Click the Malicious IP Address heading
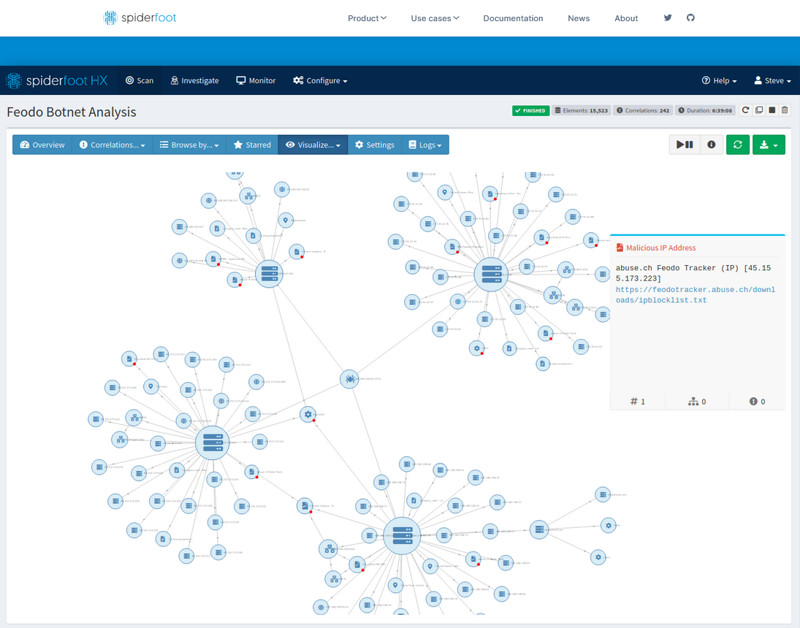The width and height of the screenshot is (800, 628). (x=661, y=248)
